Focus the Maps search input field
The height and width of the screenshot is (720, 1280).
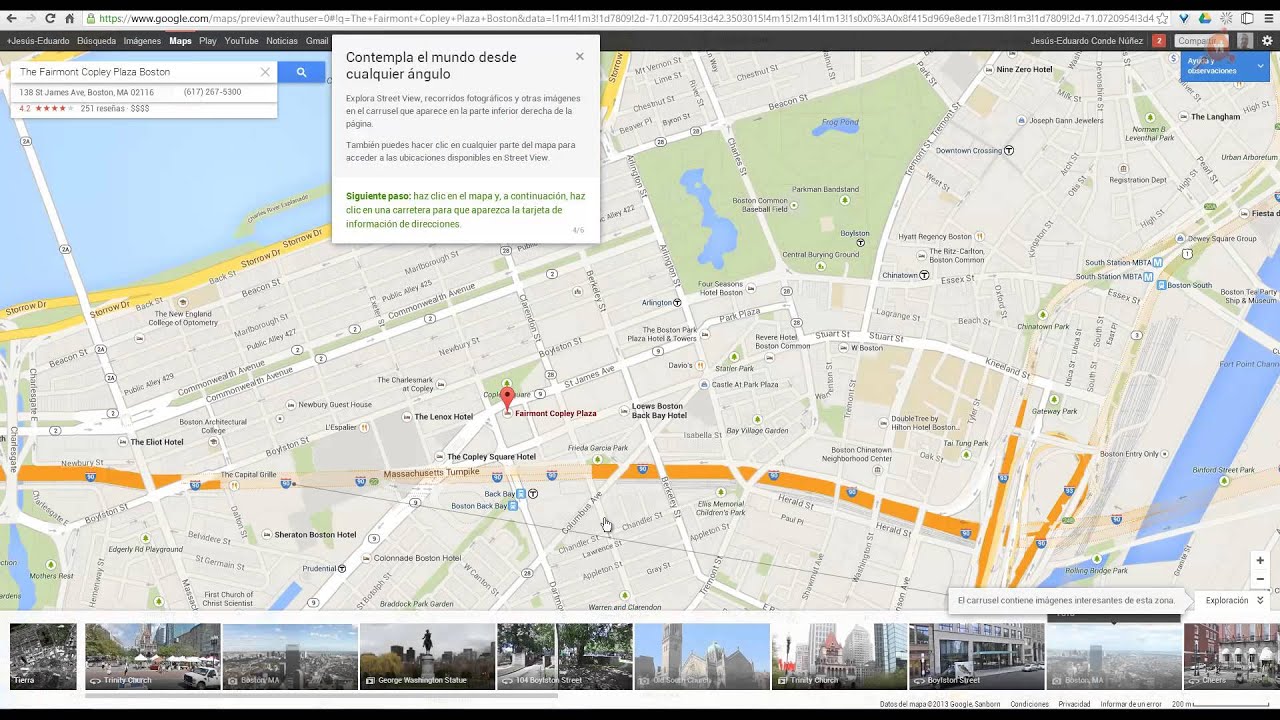click(x=138, y=72)
